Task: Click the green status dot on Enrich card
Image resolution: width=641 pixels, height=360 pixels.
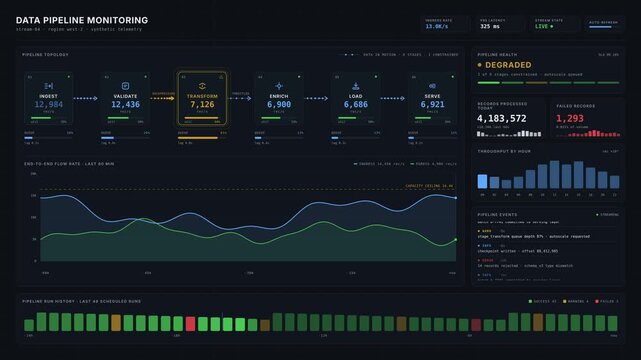Action: coord(299,76)
